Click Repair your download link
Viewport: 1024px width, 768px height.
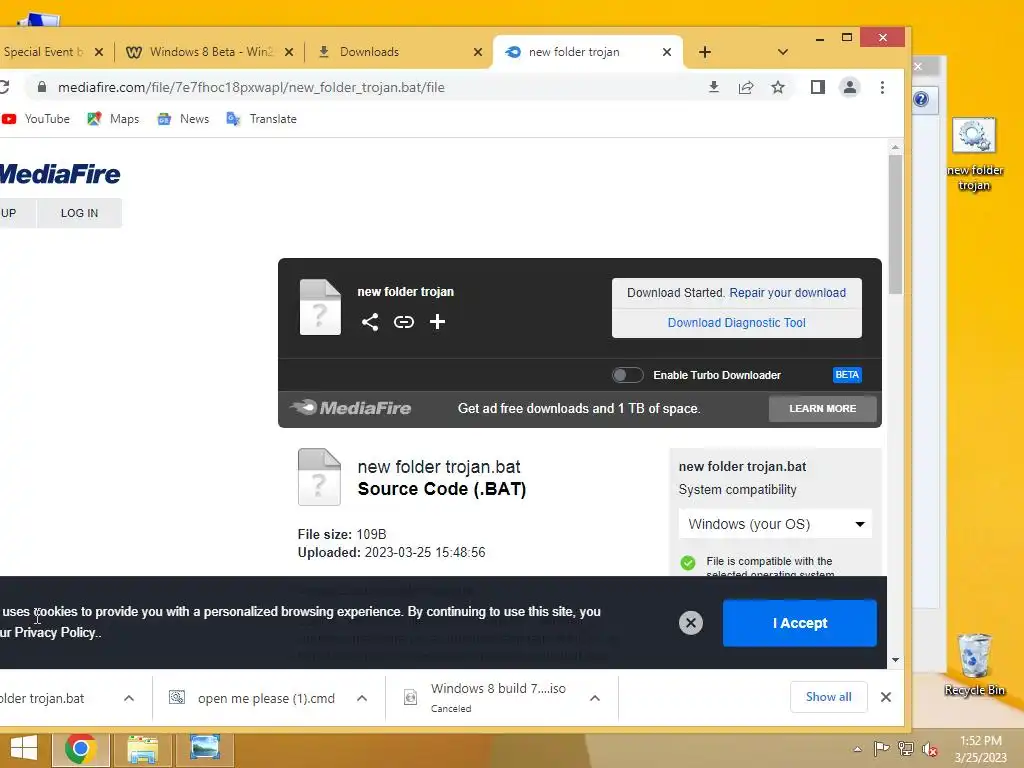click(x=788, y=293)
